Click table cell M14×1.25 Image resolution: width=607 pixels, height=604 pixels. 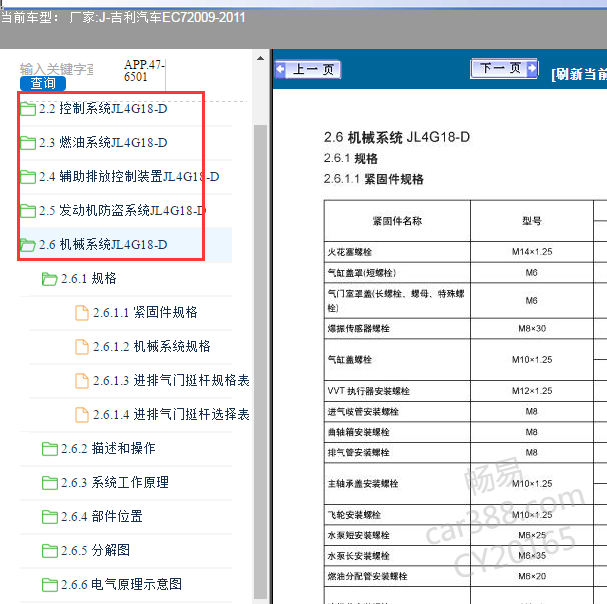[532, 252]
